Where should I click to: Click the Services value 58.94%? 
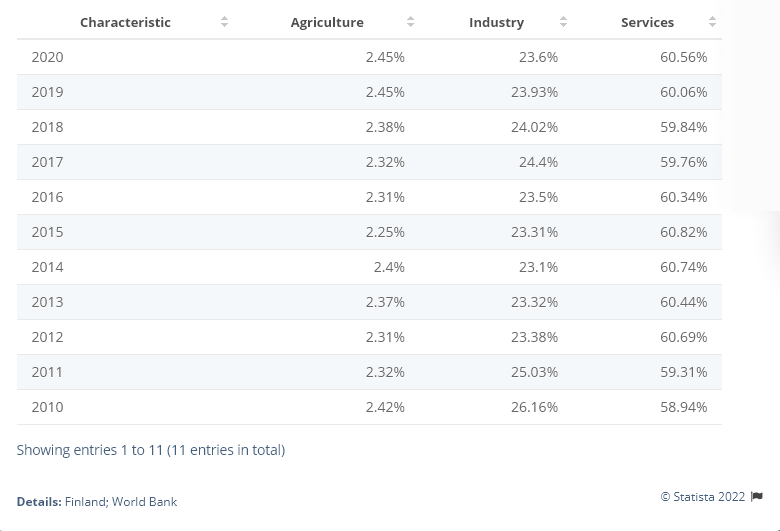coord(683,407)
